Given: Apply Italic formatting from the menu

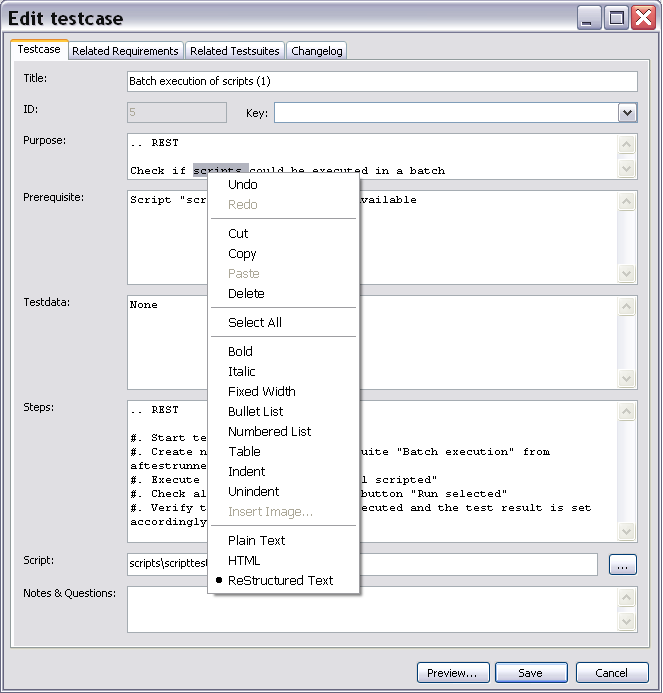Looking at the screenshot, I should pyautogui.click(x=283, y=372).
